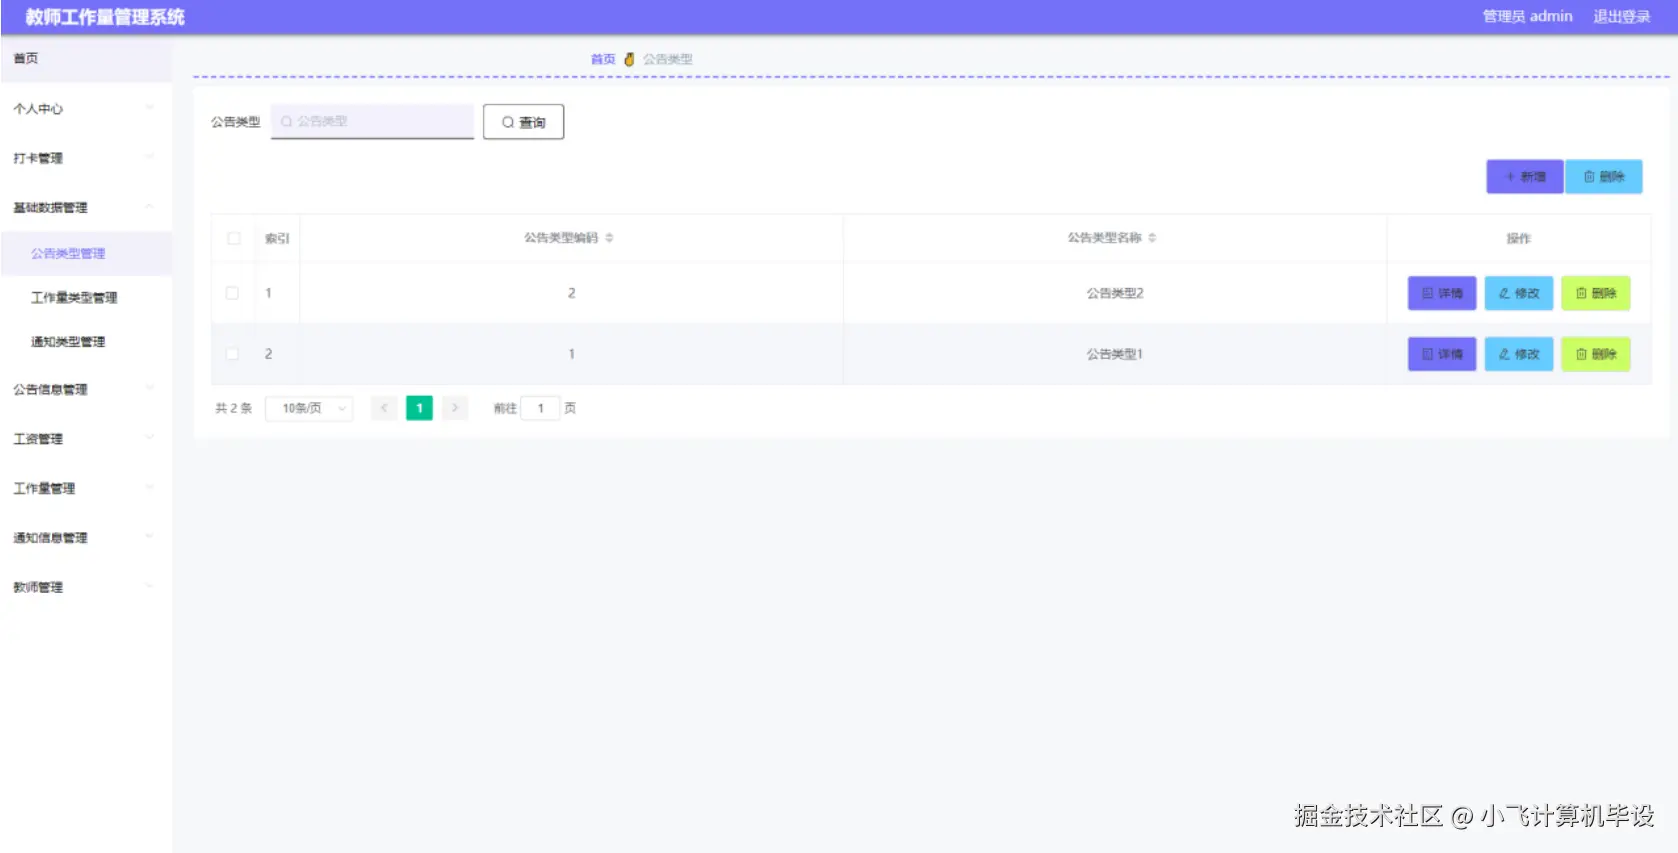This screenshot has height=853, width=1678.
Task: Click 管理员 admin in the header
Action: tap(1527, 16)
